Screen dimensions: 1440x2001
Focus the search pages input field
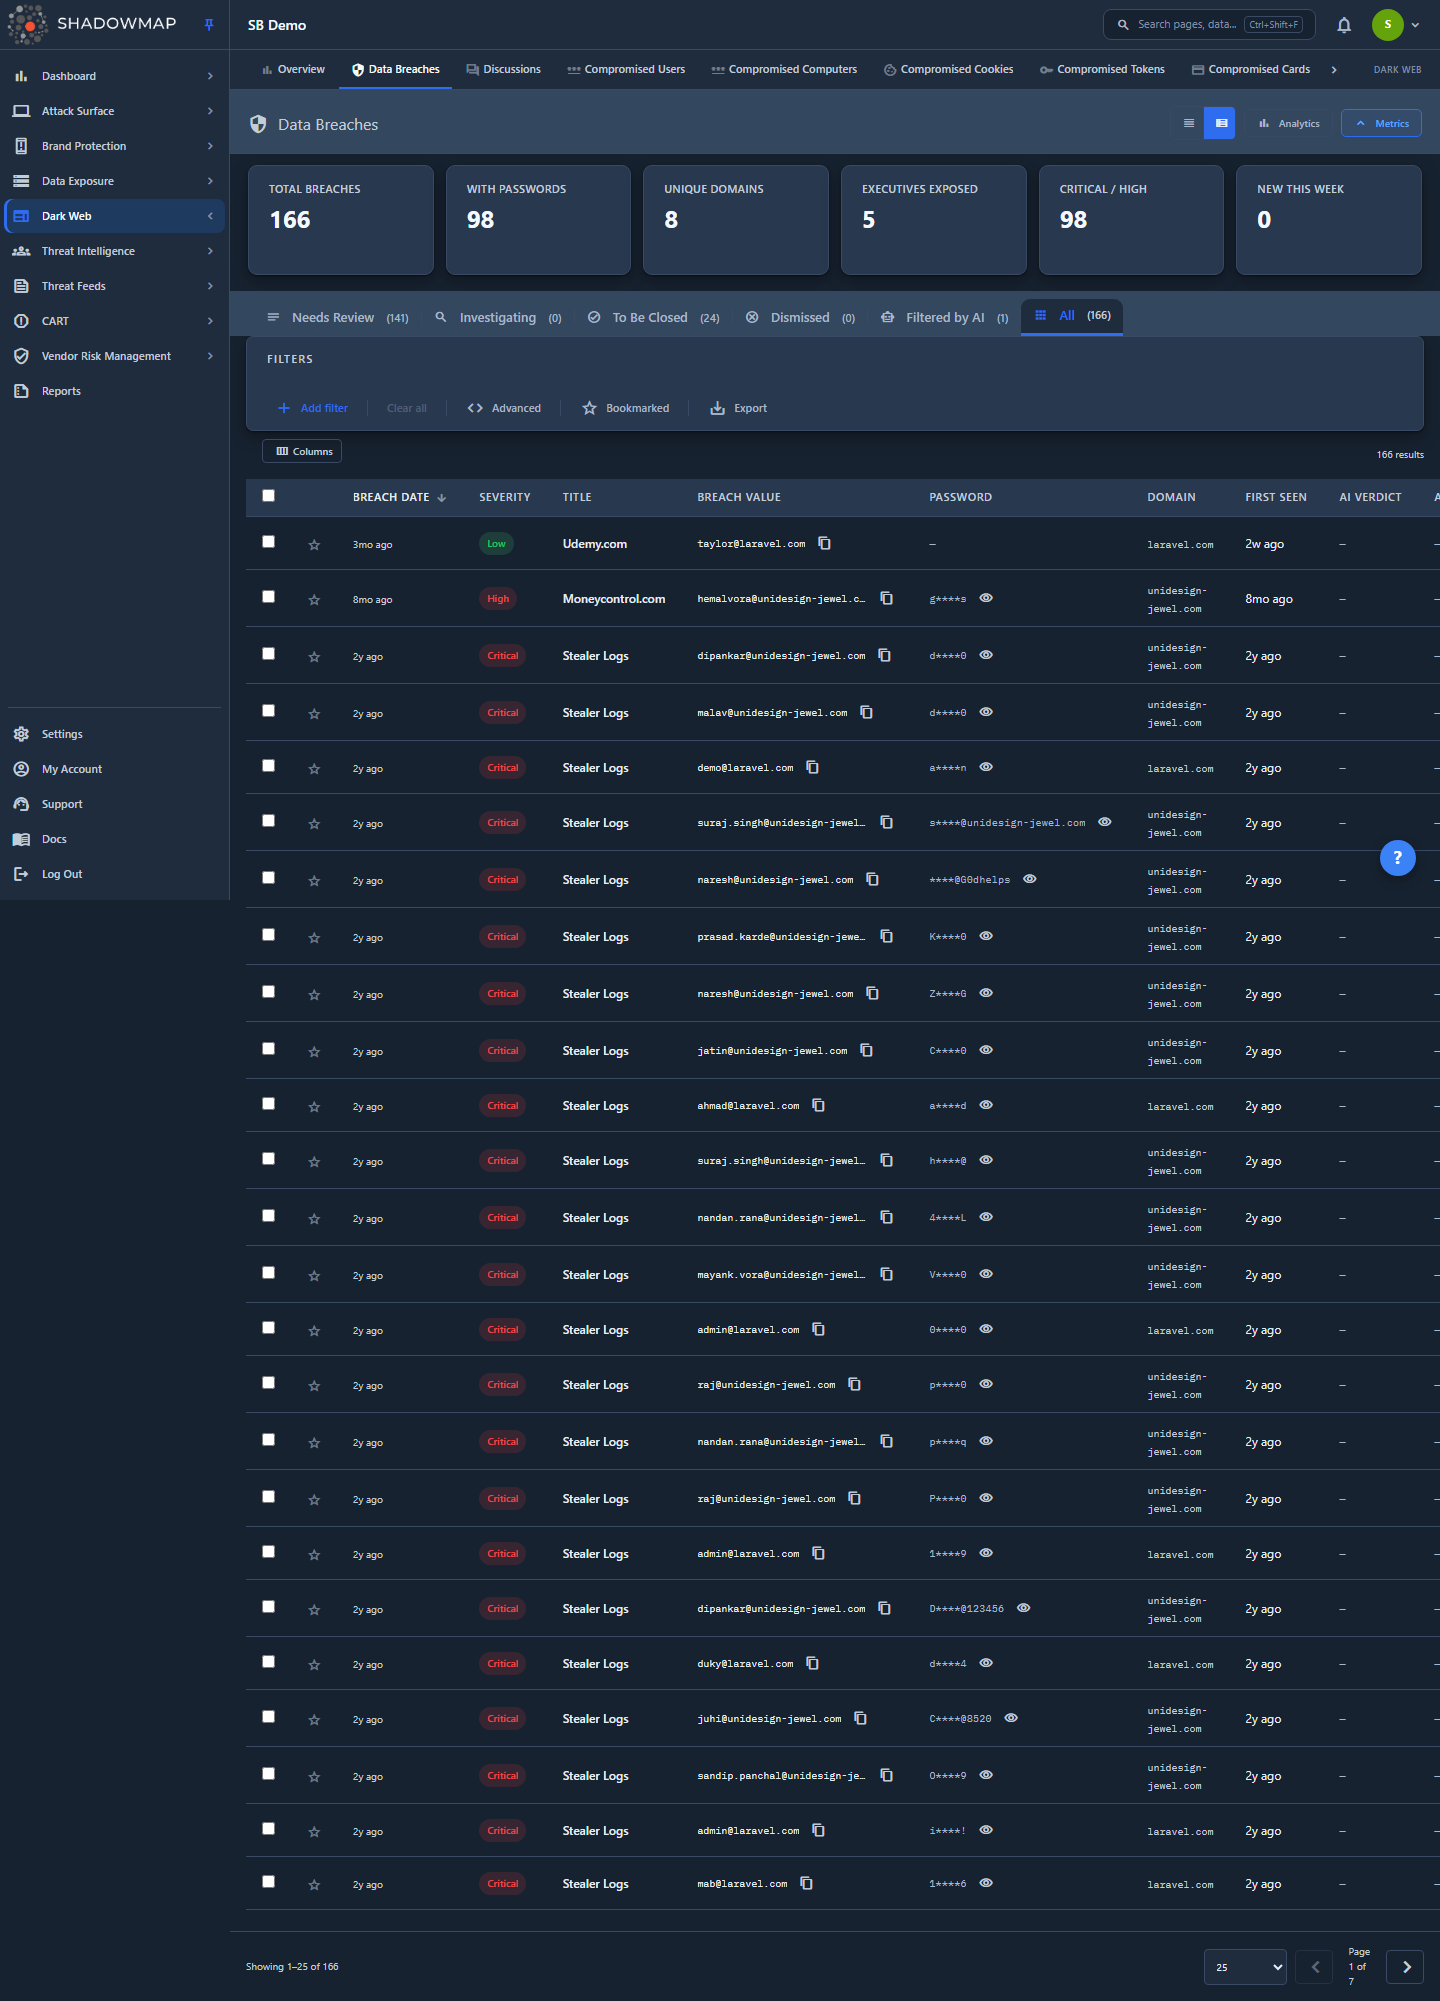(1208, 25)
